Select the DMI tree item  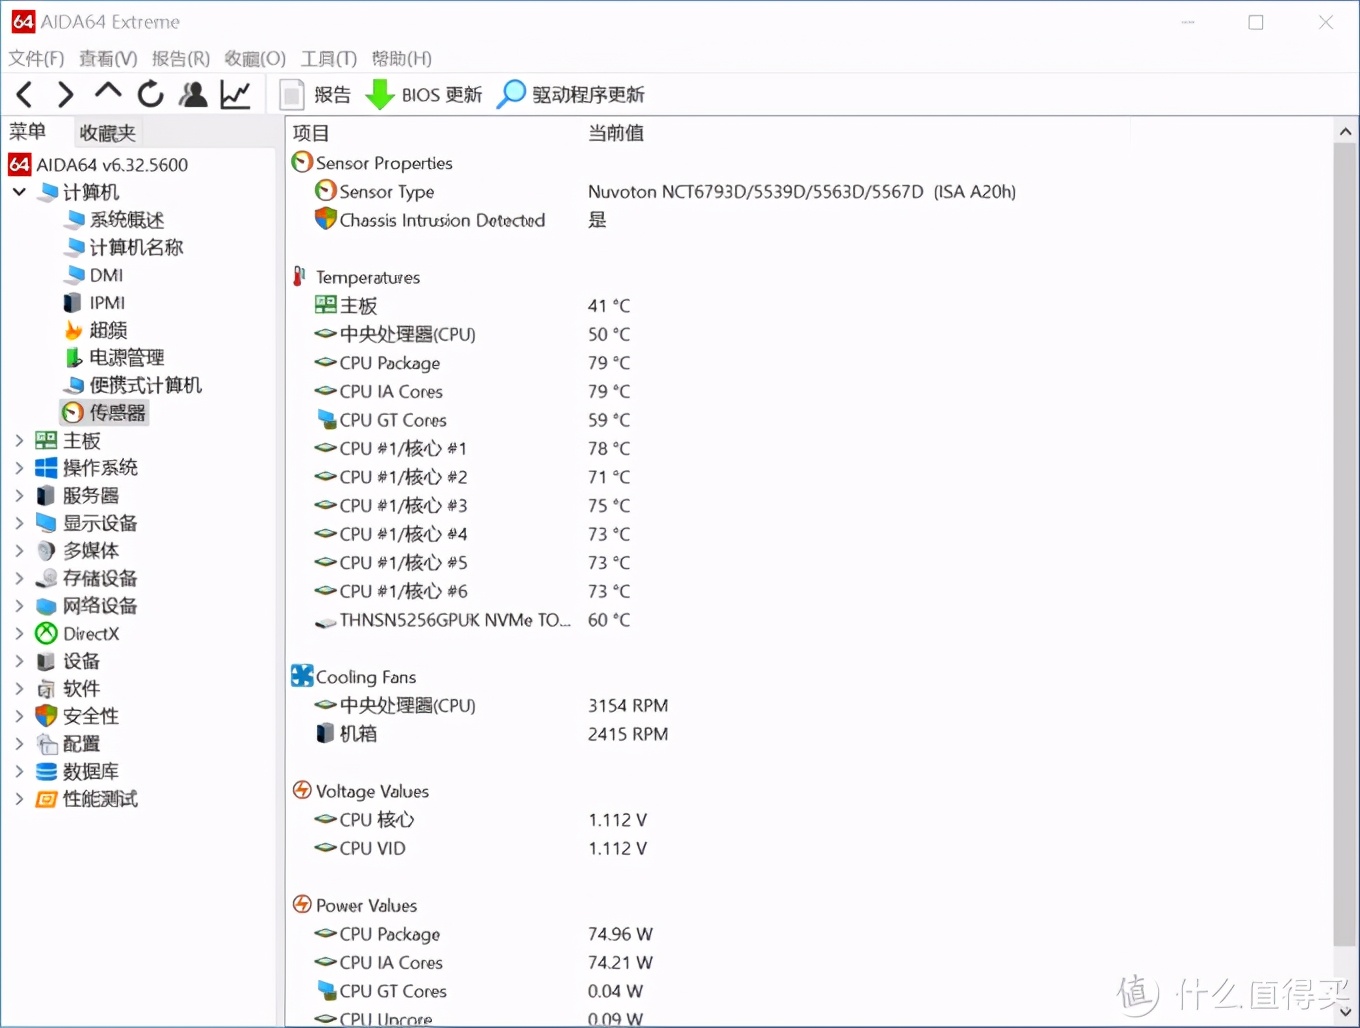coord(94,275)
